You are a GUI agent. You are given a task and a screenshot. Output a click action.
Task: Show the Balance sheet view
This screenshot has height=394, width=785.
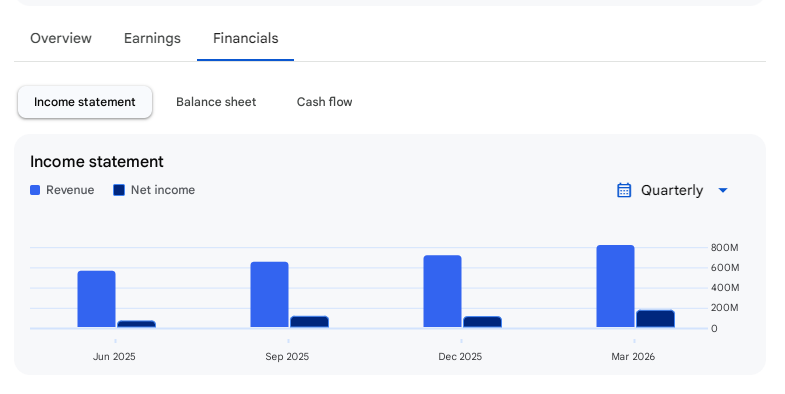click(x=216, y=102)
